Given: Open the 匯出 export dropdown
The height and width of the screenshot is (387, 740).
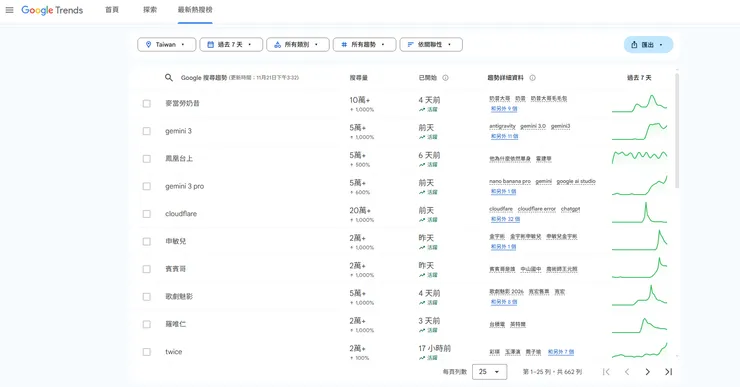Looking at the screenshot, I should point(648,44).
